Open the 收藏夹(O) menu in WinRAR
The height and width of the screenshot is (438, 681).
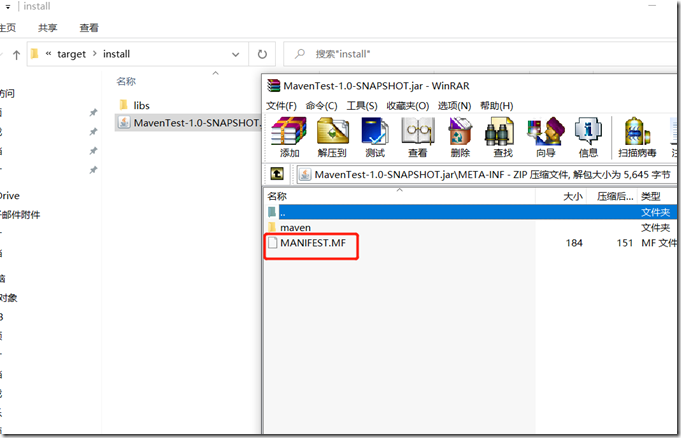(408, 106)
